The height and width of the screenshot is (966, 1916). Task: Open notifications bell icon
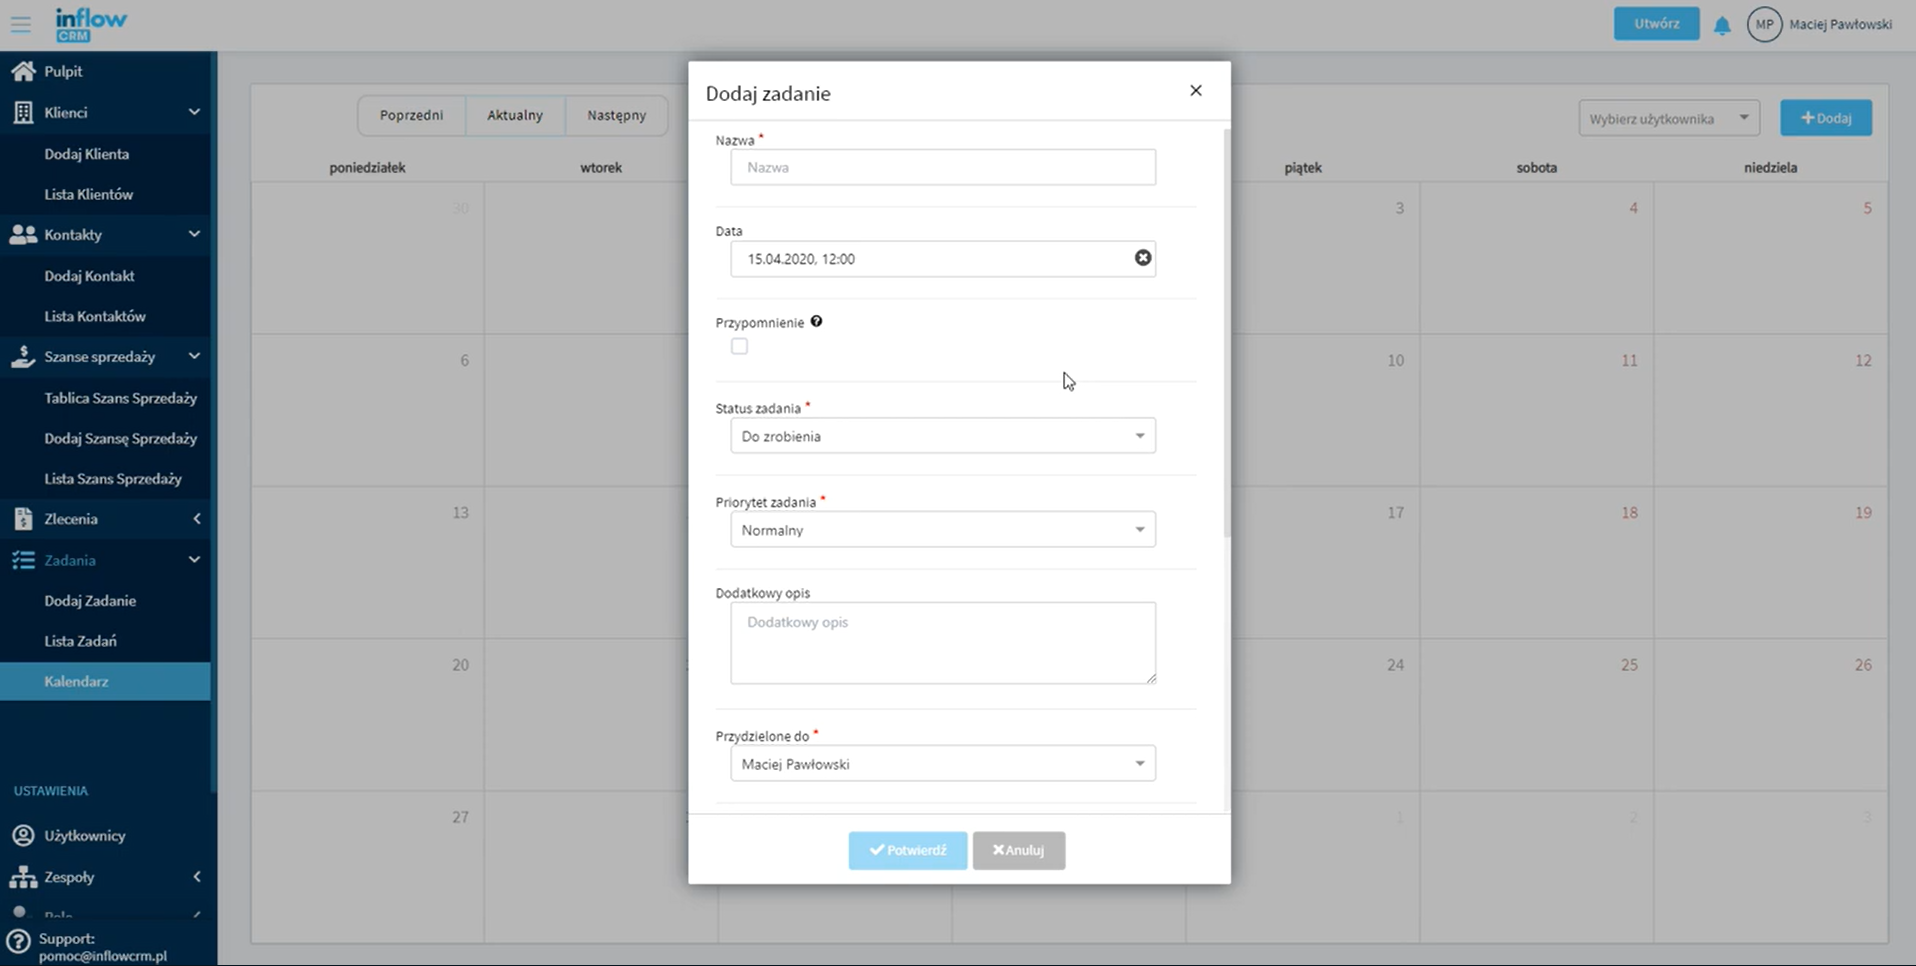click(1721, 26)
